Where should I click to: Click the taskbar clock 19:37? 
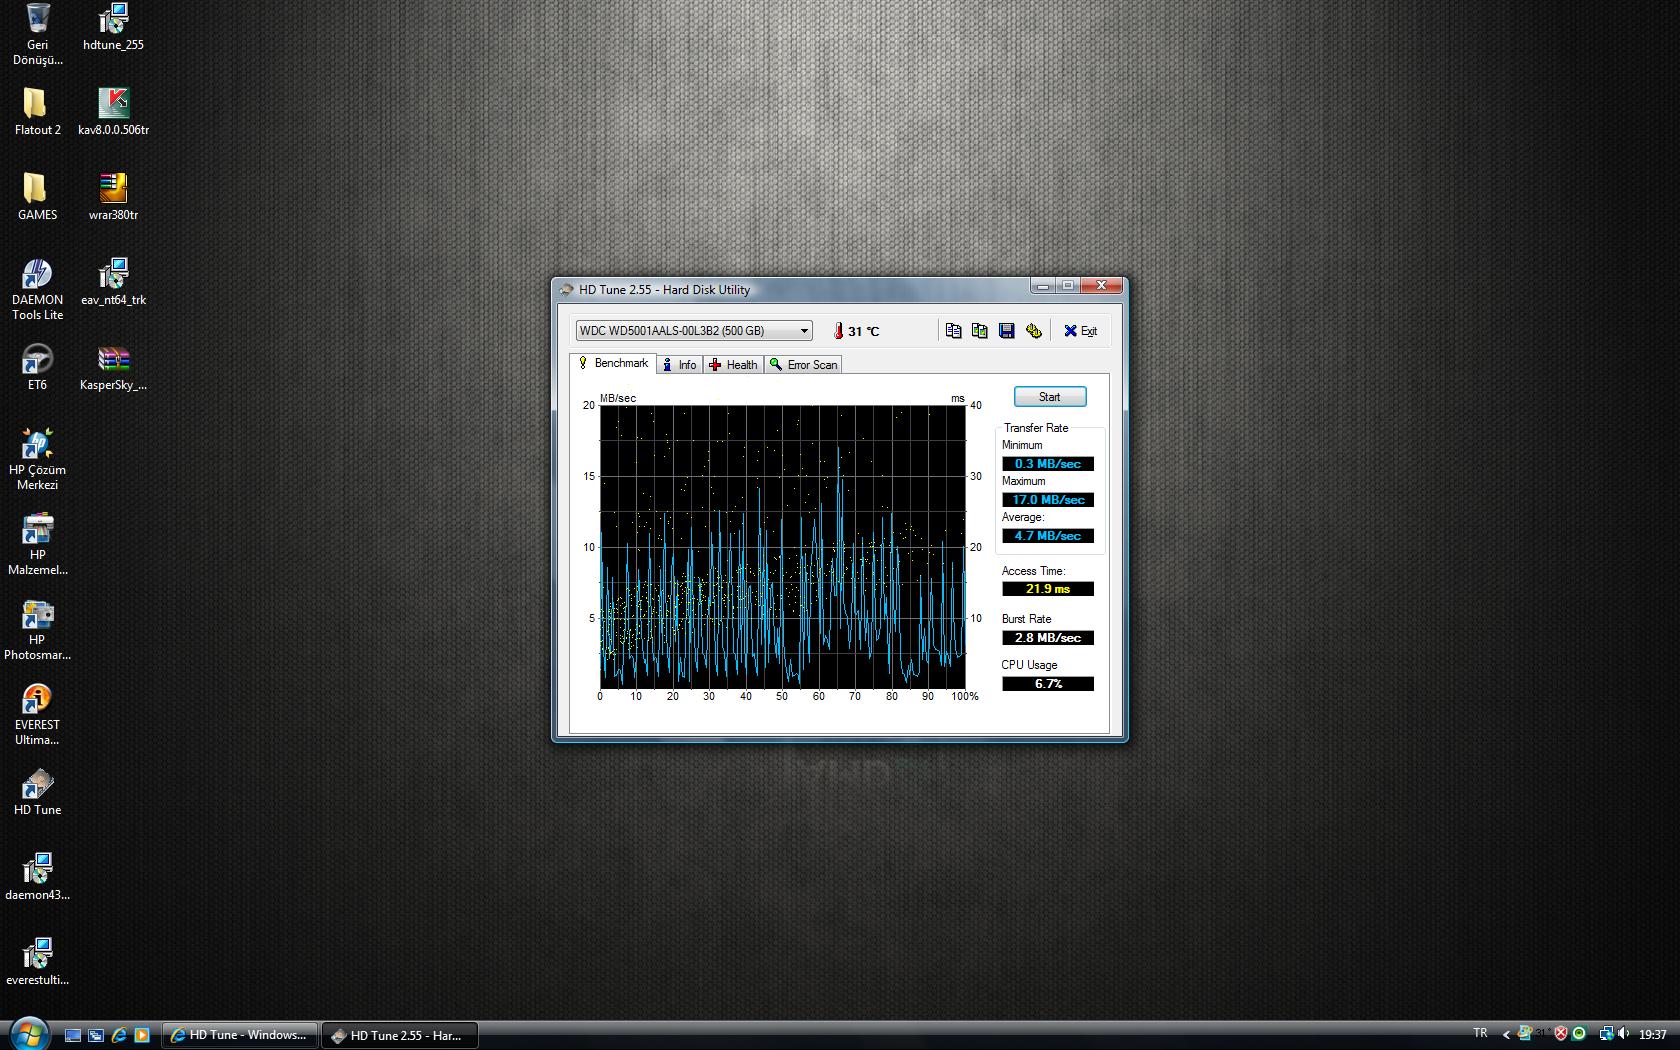click(1652, 1035)
